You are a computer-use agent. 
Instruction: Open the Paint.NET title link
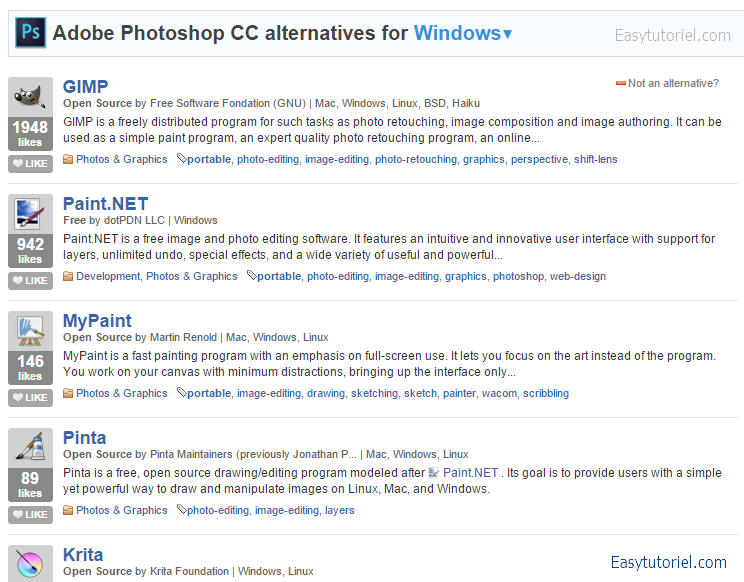click(106, 204)
